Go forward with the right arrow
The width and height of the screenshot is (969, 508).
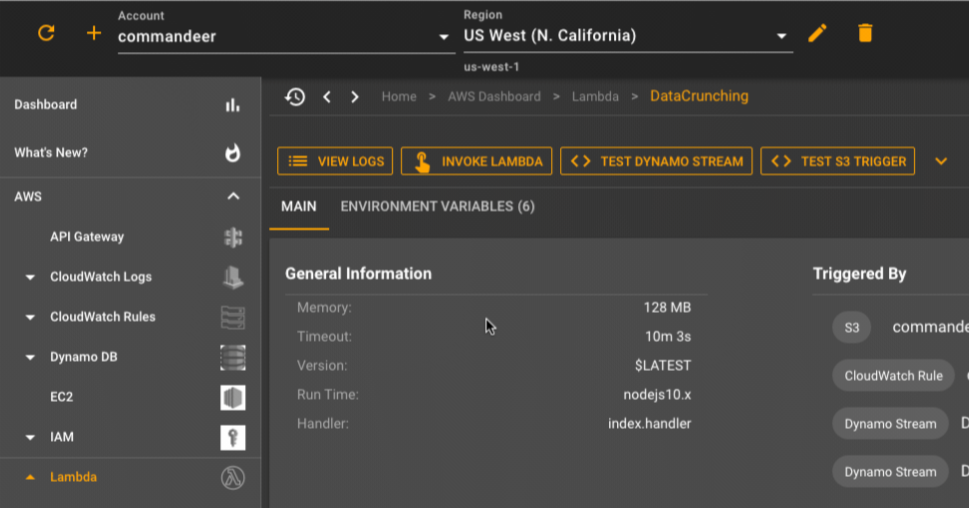click(355, 96)
